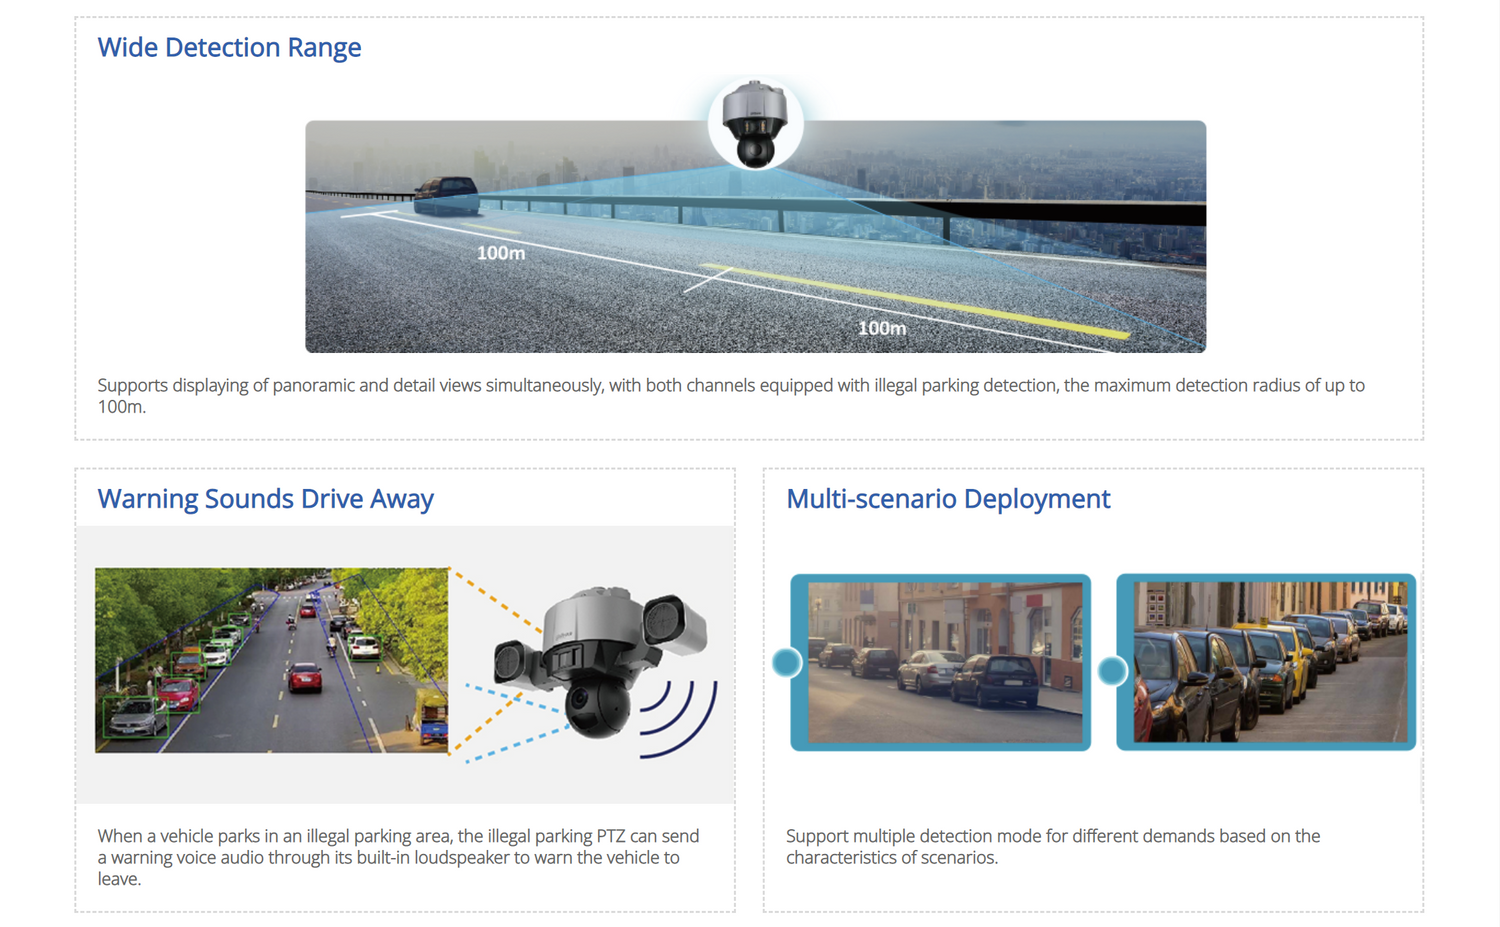Click the warning voice audio description paragraph
Viewport: 1500px width, 927px height.
398,857
